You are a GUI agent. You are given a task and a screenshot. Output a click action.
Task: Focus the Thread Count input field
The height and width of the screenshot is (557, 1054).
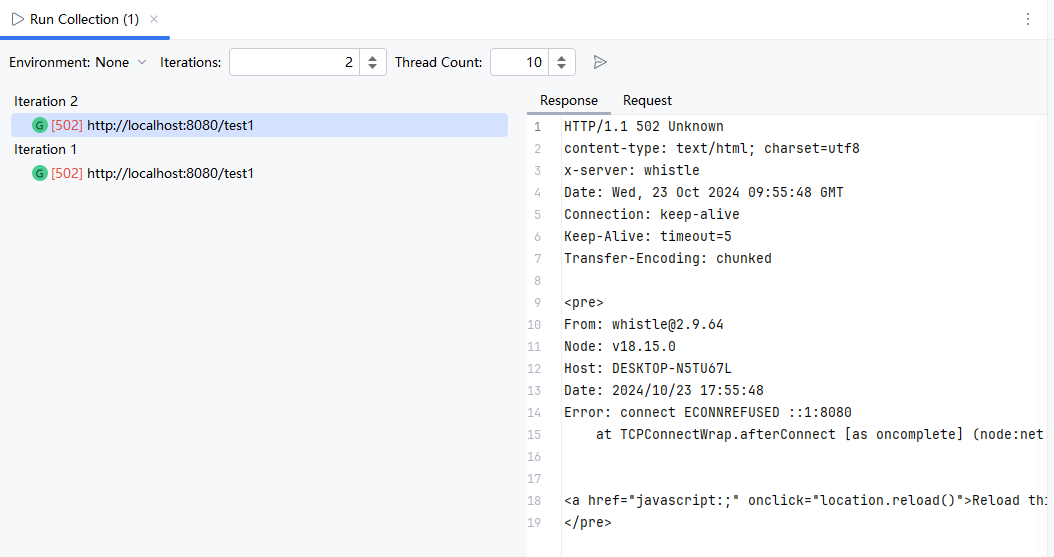tap(518, 62)
